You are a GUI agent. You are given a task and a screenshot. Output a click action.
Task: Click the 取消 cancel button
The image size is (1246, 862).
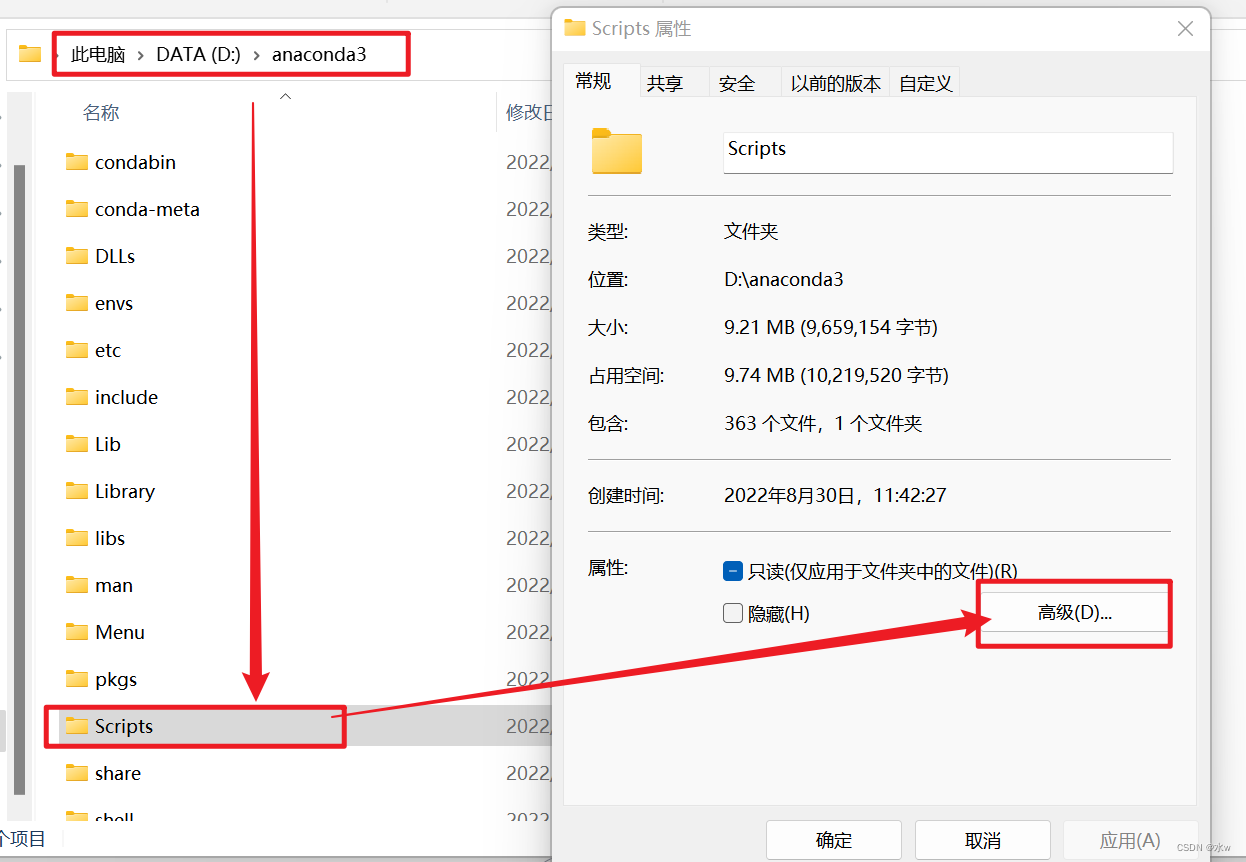982,840
